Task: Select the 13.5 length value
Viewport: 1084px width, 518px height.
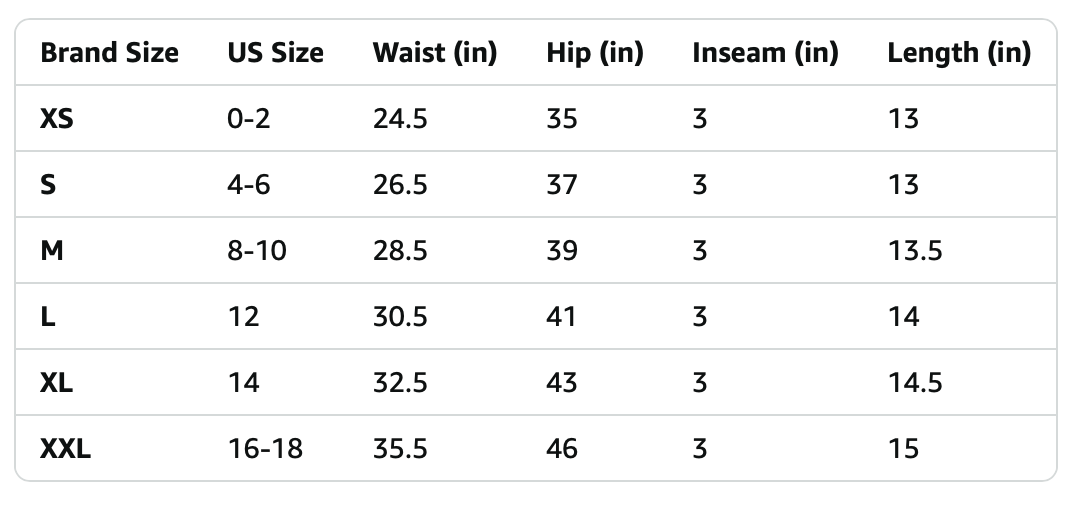Action: pos(914,251)
